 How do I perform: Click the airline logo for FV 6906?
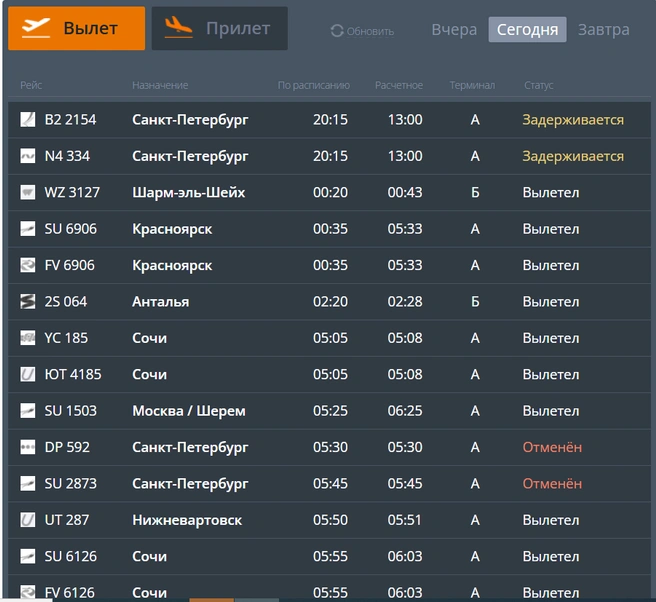28,265
